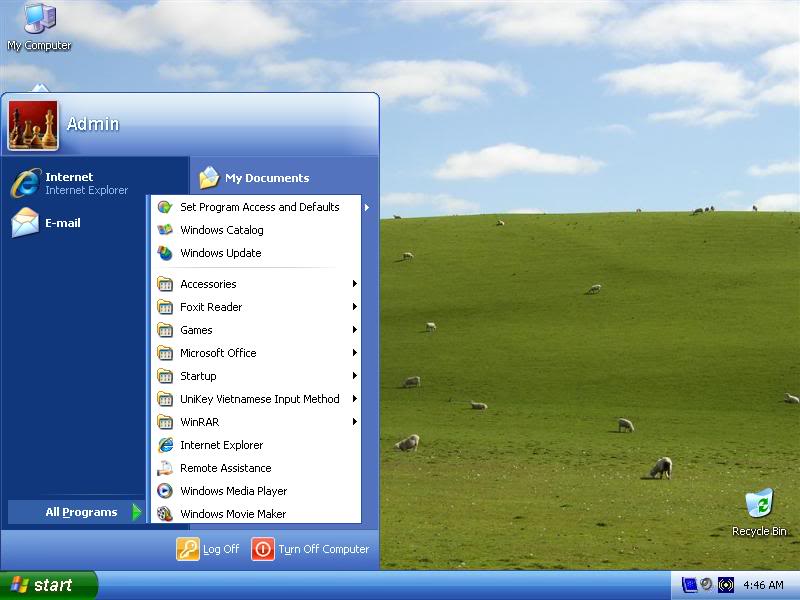
Task: Expand the Games submenu arrow
Action: tap(354, 330)
